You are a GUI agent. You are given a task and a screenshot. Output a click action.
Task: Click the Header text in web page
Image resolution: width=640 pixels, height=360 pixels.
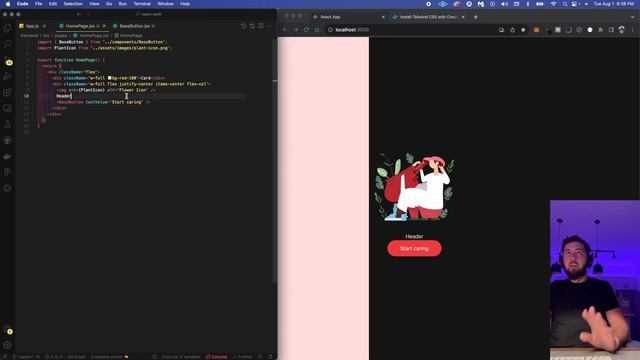[414, 236]
